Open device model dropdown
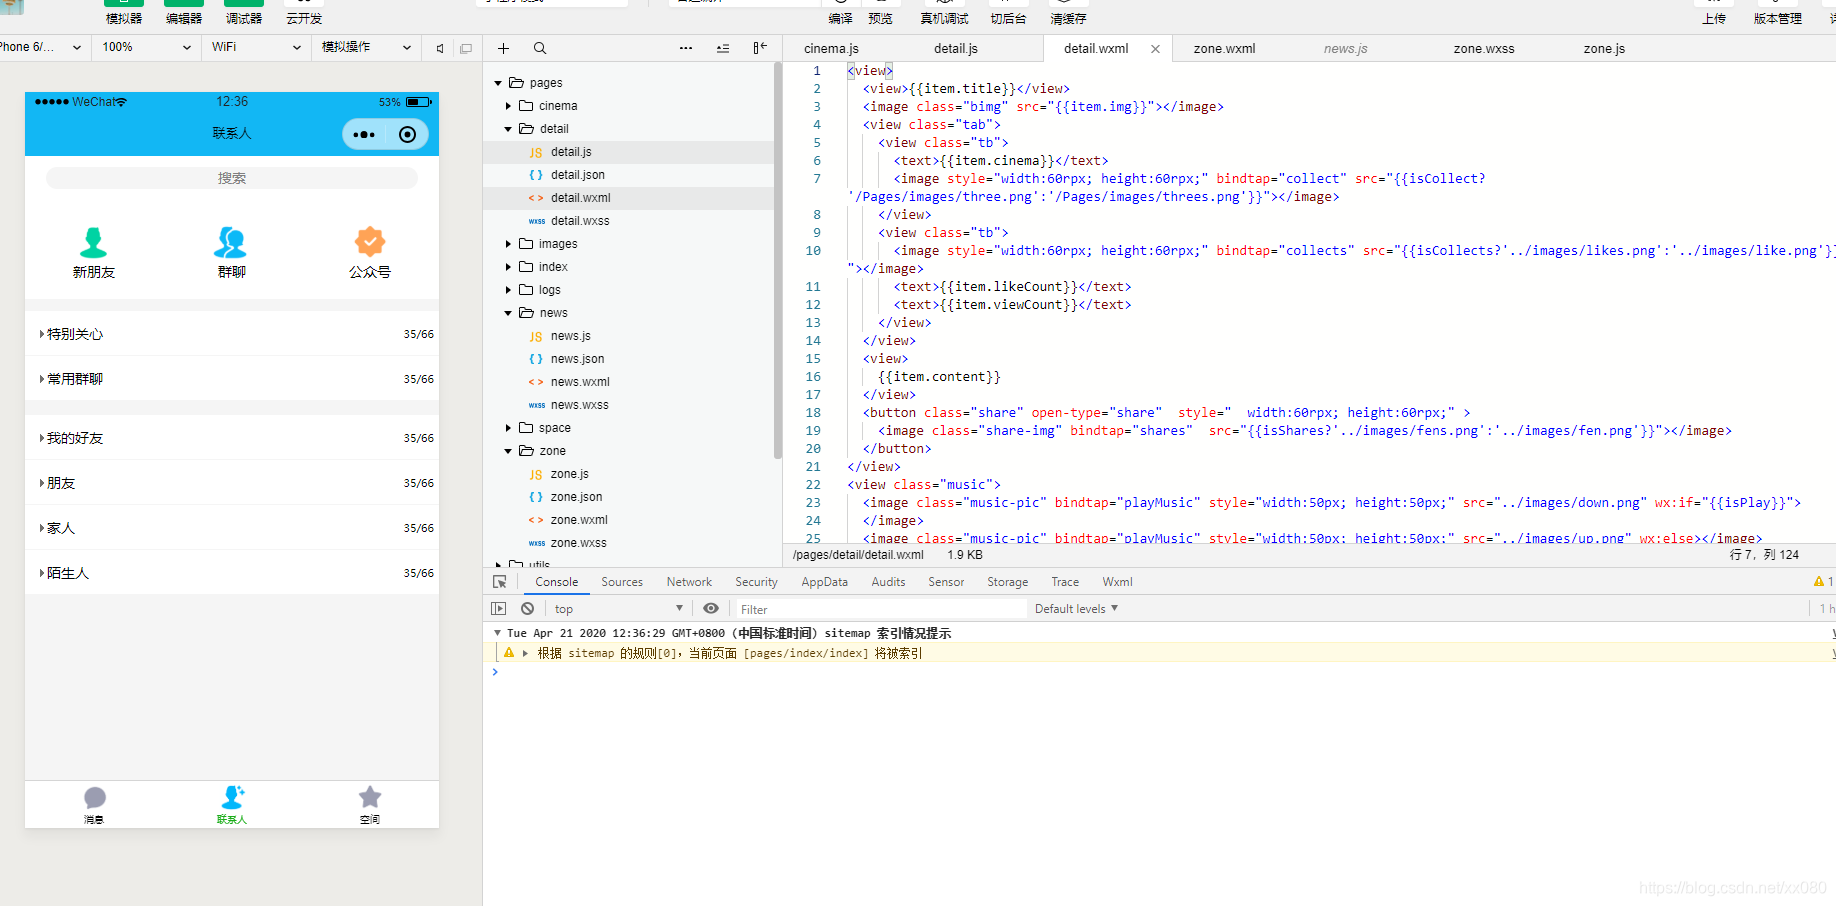Image resolution: width=1836 pixels, height=906 pixels. click(42, 47)
